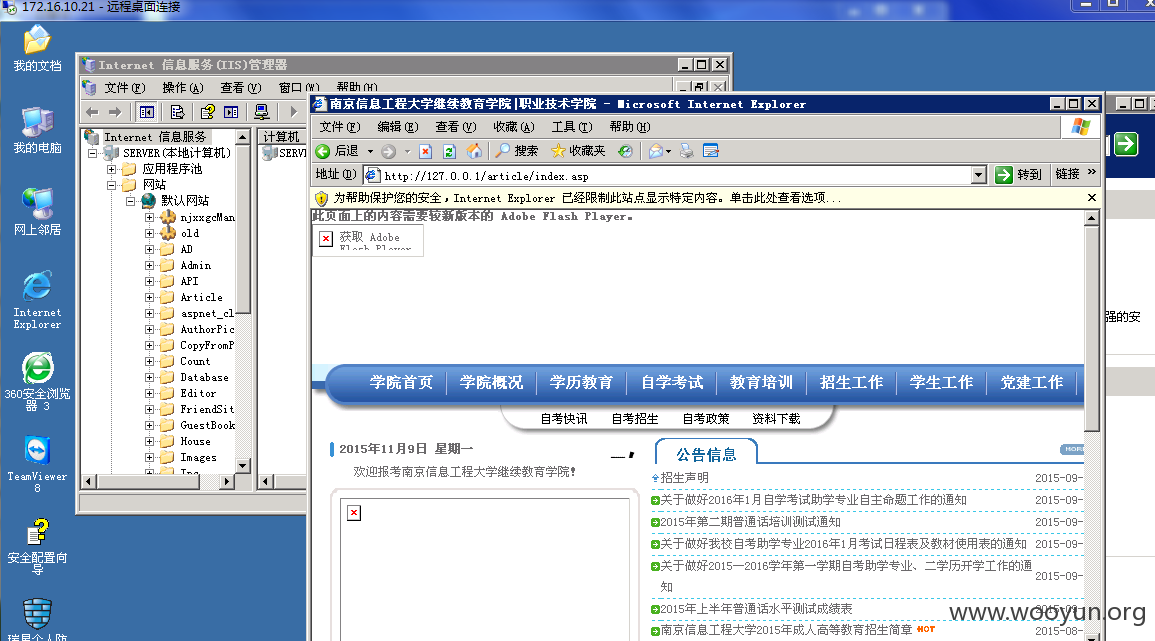Click the IE Mail envelope icon

click(x=656, y=151)
